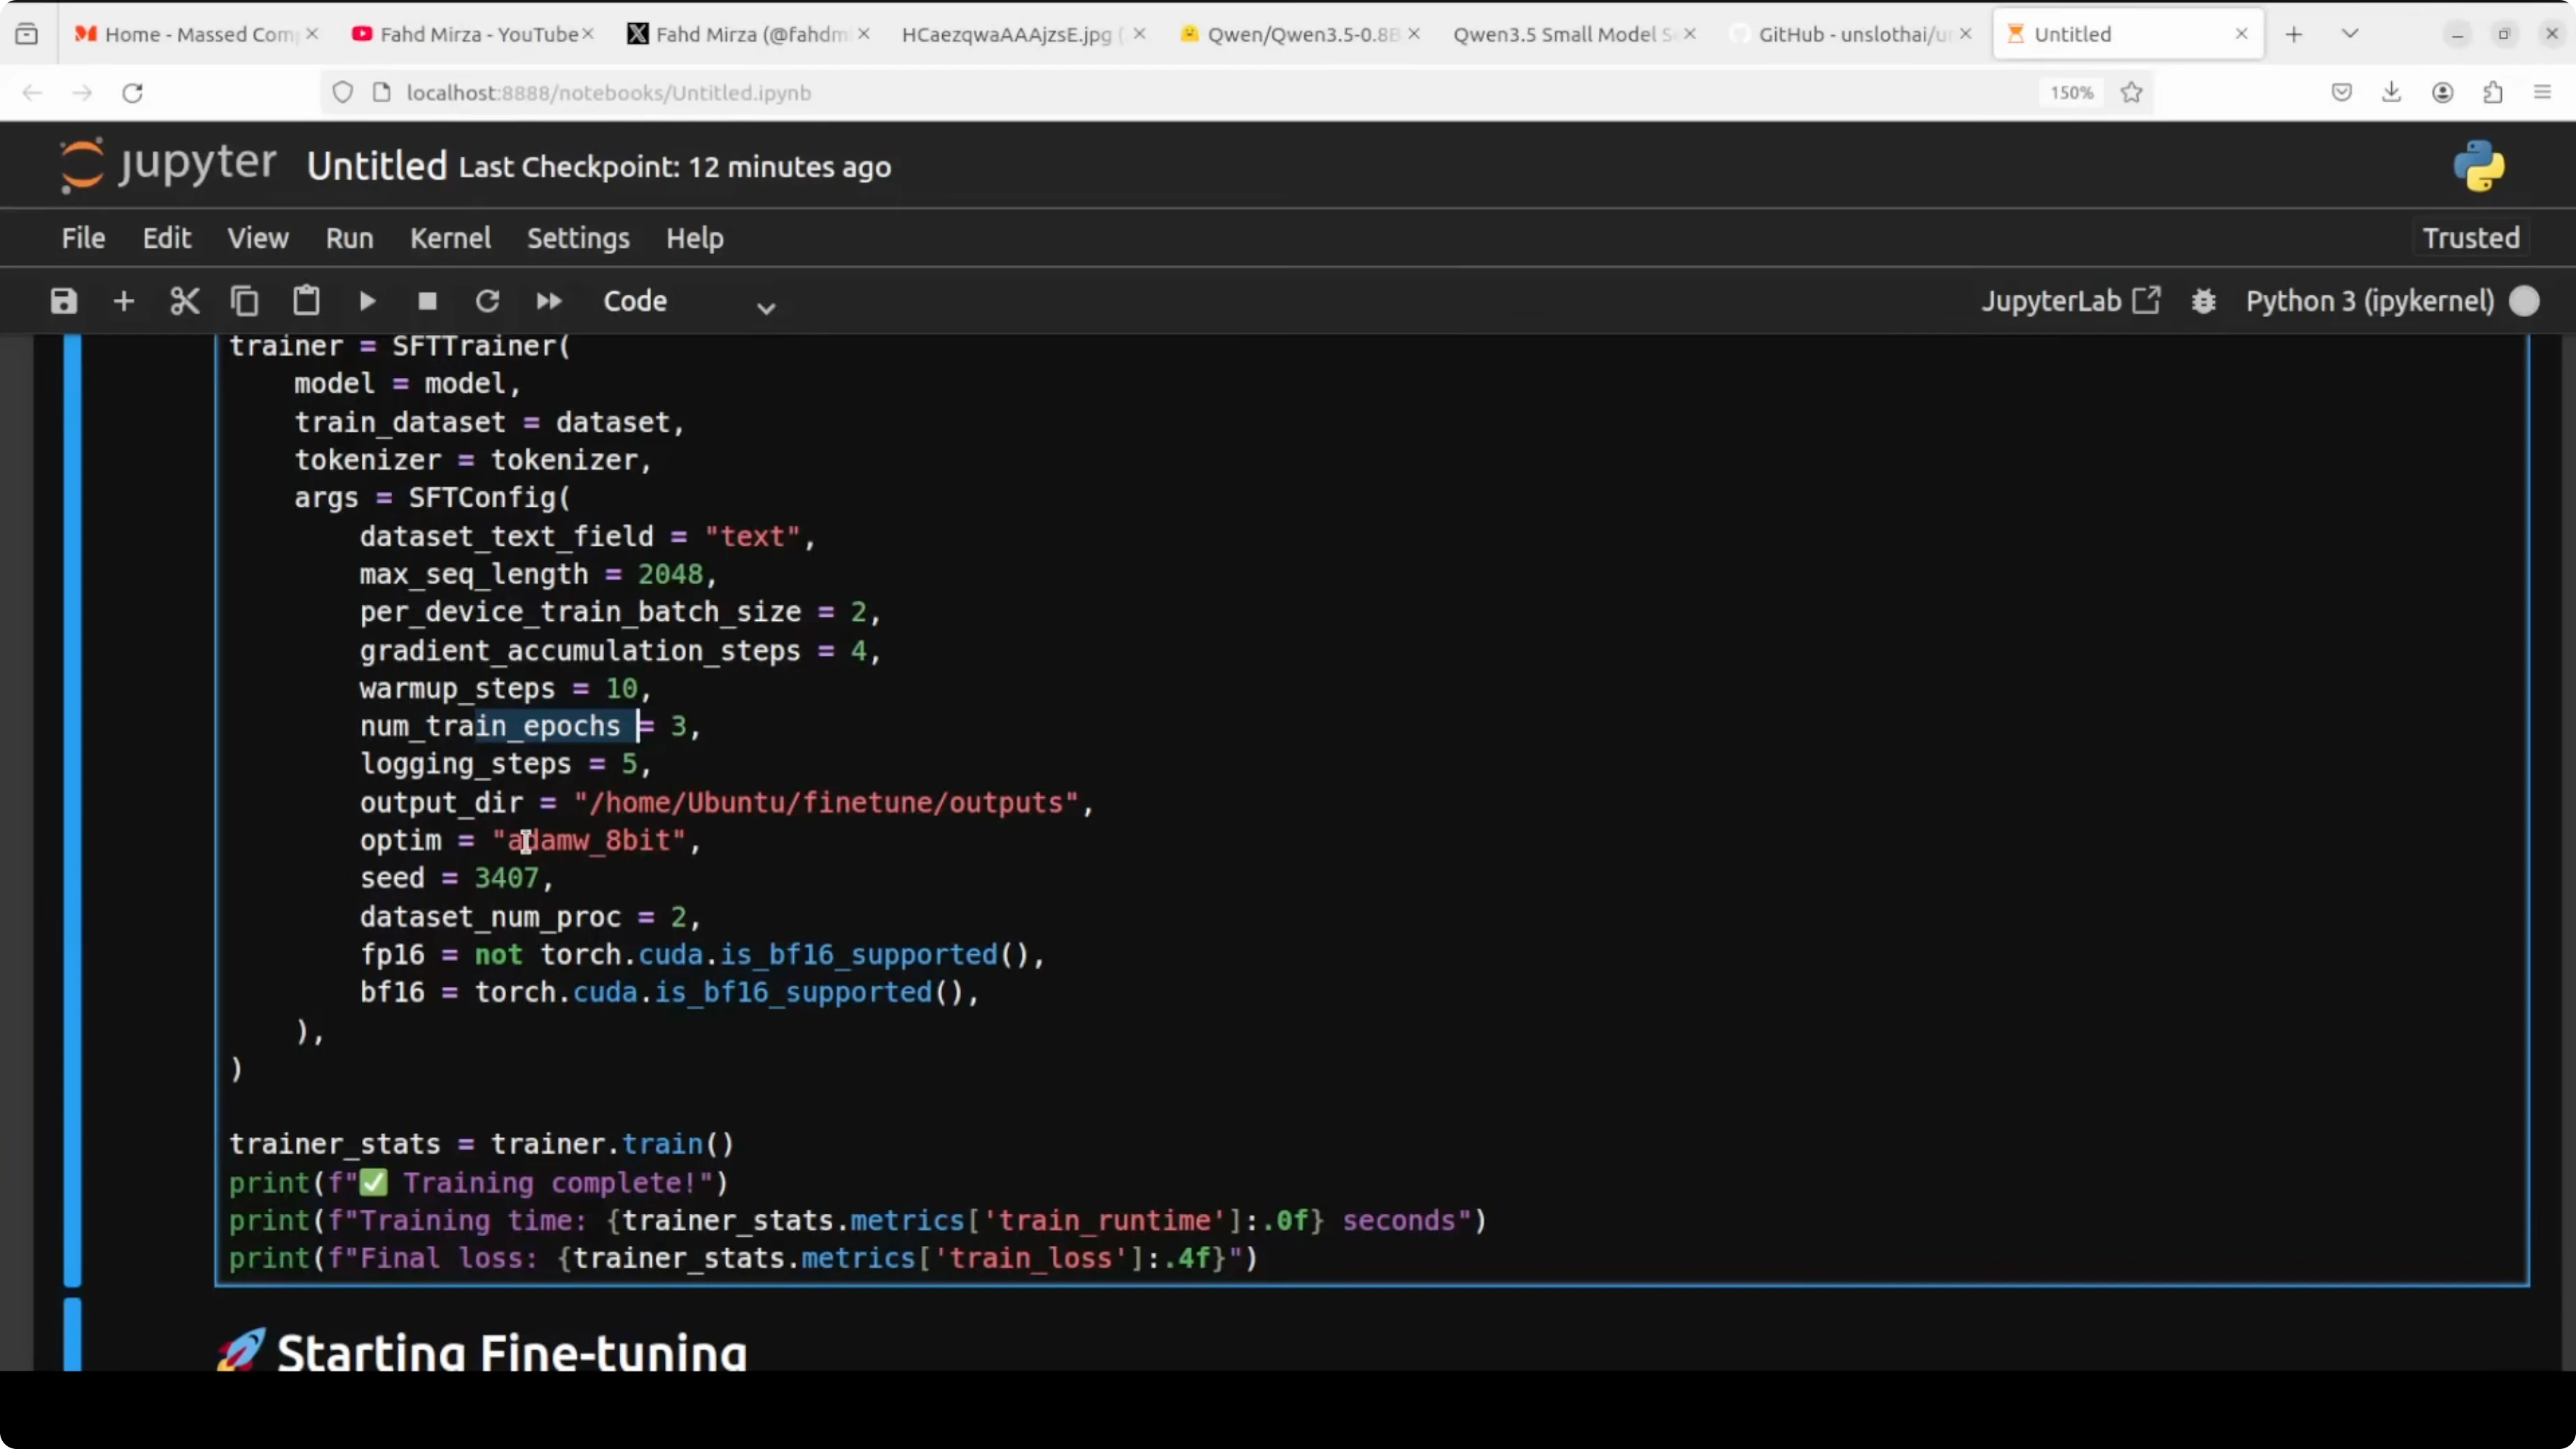Paste cells from the clipboard
Viewport: 2576px width, 1449px height.
[x=306, y=301]
